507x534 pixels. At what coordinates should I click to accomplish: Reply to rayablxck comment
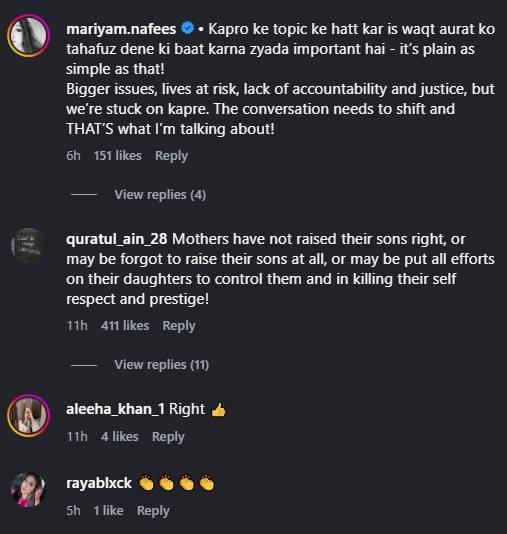tap(153, 511)
